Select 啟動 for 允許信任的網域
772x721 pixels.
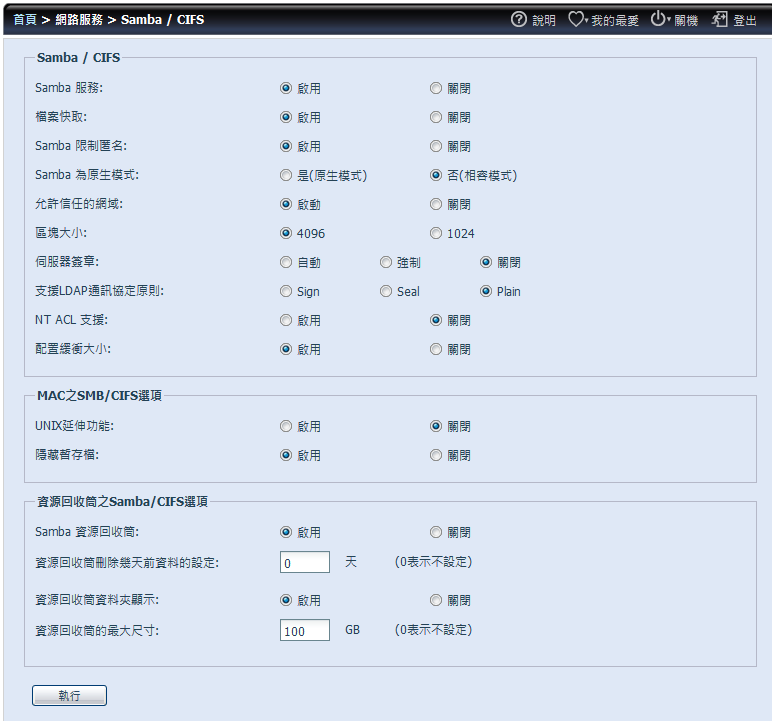tap(286, 204)
